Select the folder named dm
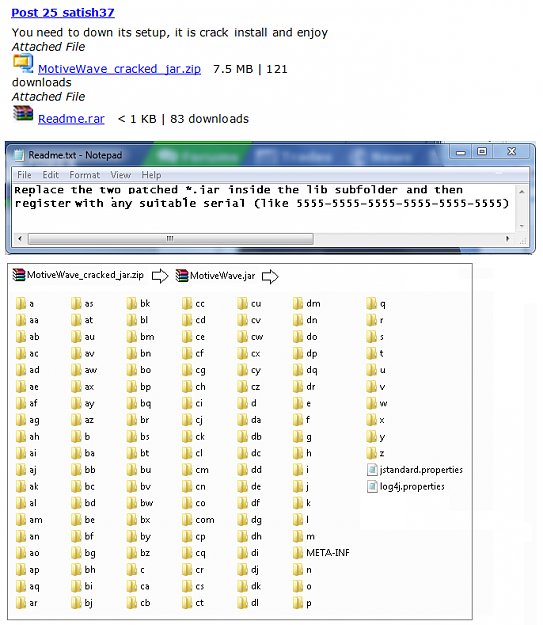The height and width of the screenshot is (625, 543). (x=307, y=304)
